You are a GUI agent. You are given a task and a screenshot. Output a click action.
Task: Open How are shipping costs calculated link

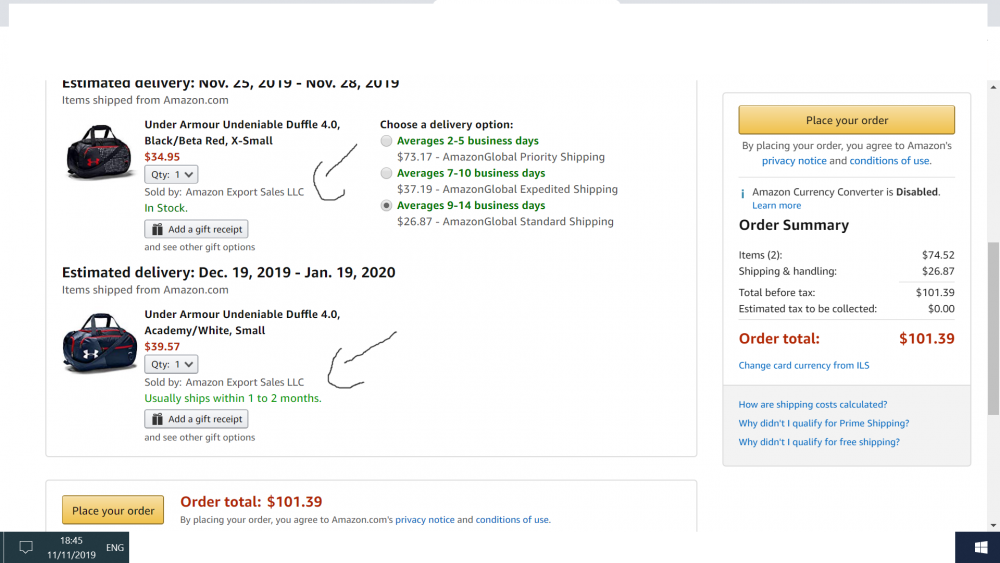pyautogui.click(x=812, y=404)
